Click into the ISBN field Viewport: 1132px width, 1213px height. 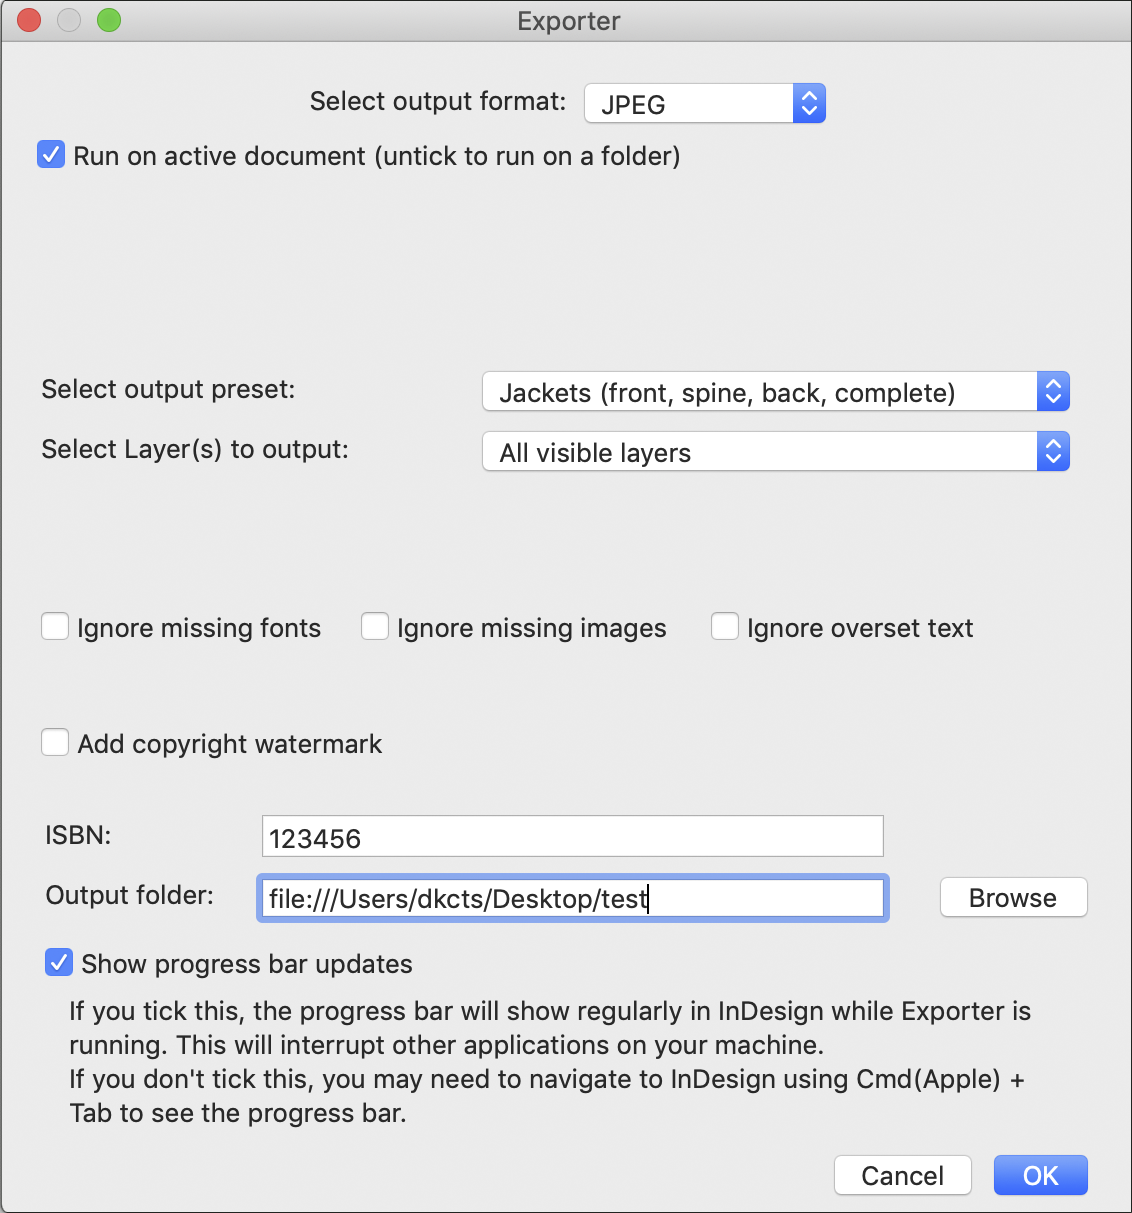pos(572,836)
